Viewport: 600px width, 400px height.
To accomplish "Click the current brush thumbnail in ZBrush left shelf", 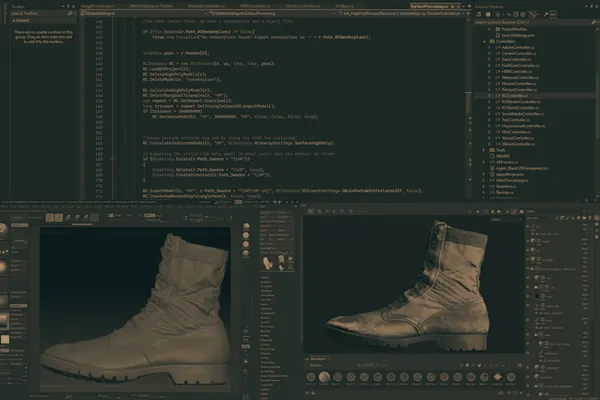I will [x=3, y=229].
